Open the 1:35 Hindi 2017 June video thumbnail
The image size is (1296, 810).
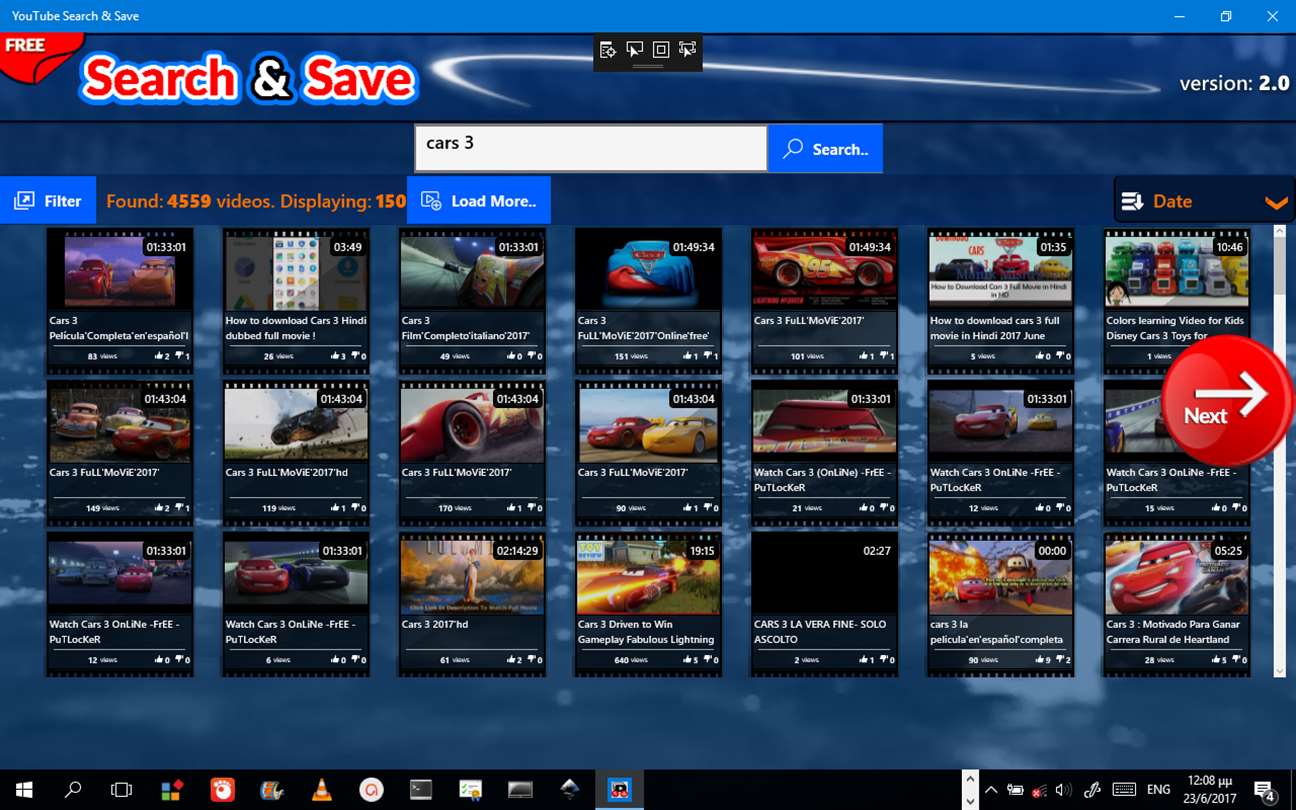(1000, 270)
